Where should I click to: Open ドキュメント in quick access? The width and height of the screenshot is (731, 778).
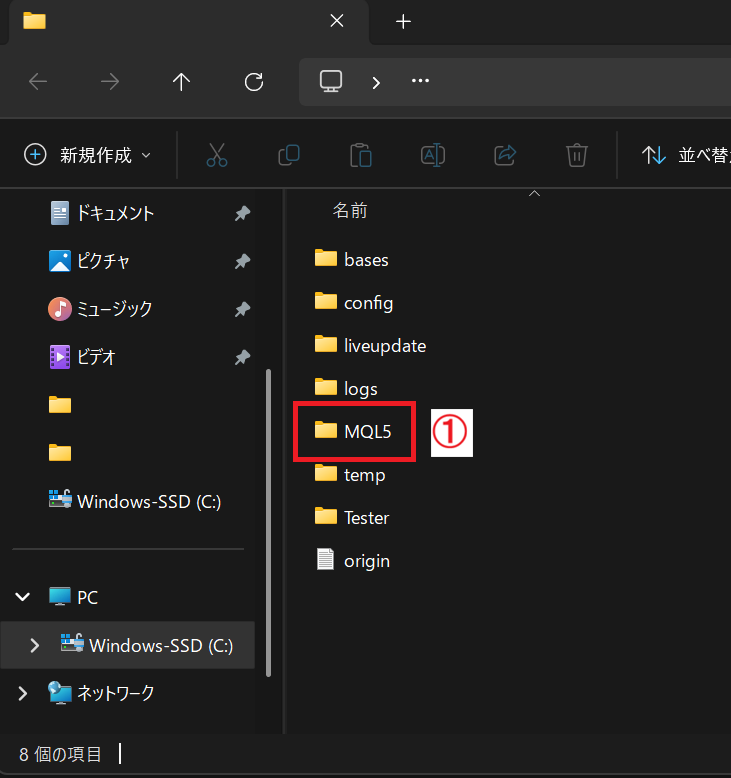[x=115, y=213]
